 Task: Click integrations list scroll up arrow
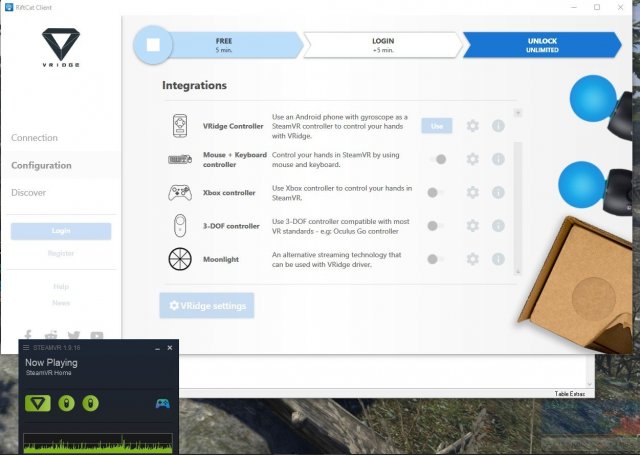click(518, 113)
